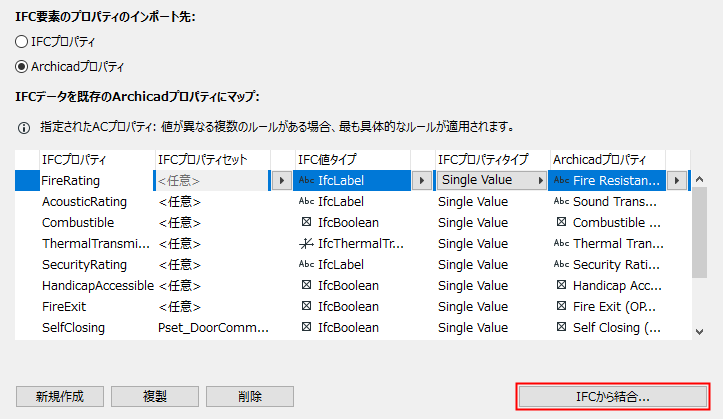Open the Single Value property type dropdown
Image resolution: width=723 pixels, height=419 pixels.
pyautogui.click(x=541, y=181)
